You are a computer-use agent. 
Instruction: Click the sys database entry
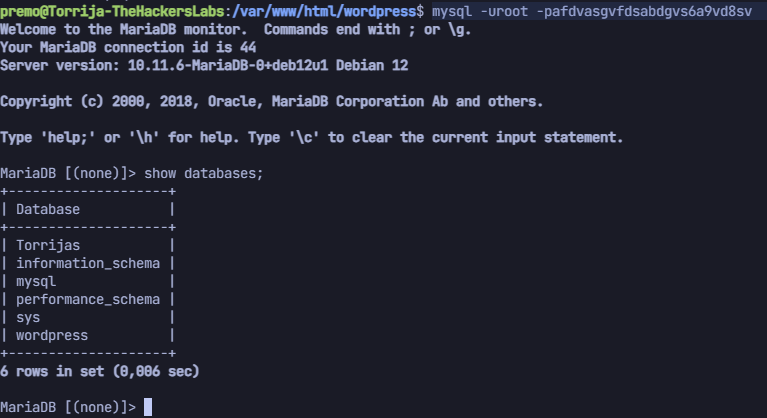coord(28,317)
